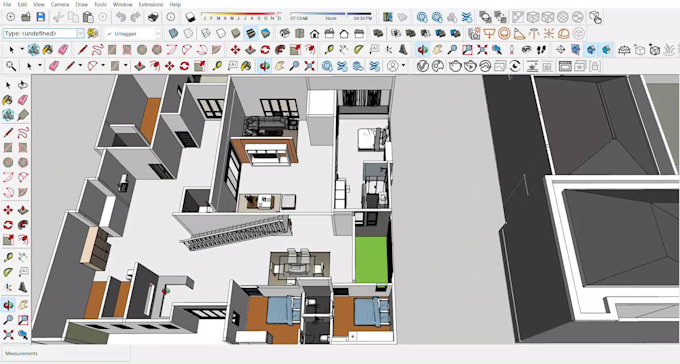Expand the Rectangle shapes dropdown arrow in Getting Started row
Image resolution: width=680 pixels, height=364 pixels.
coord(126,66)
